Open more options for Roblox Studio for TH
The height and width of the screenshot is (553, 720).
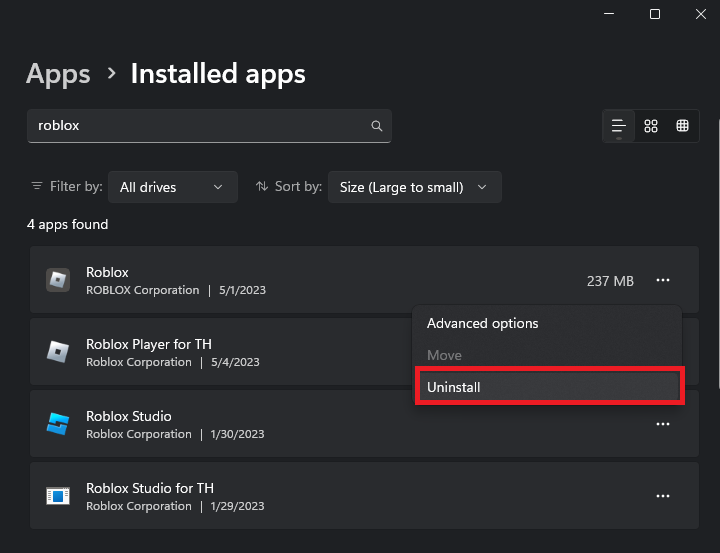(662, 496)
